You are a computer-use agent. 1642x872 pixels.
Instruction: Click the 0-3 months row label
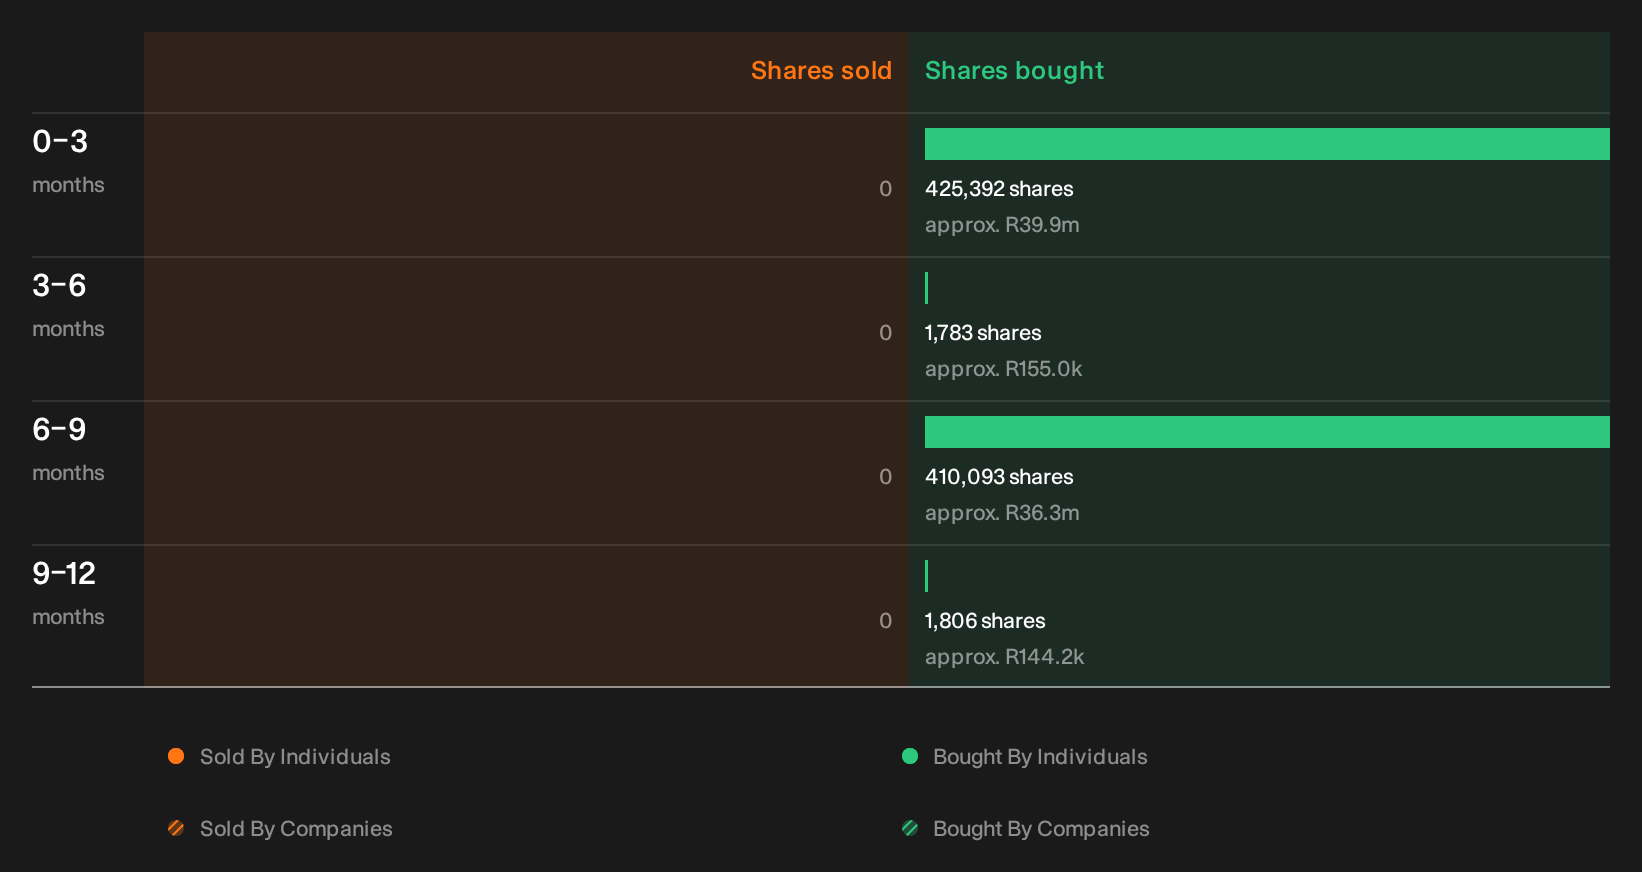pyautogui.click(x=68, y=162)
